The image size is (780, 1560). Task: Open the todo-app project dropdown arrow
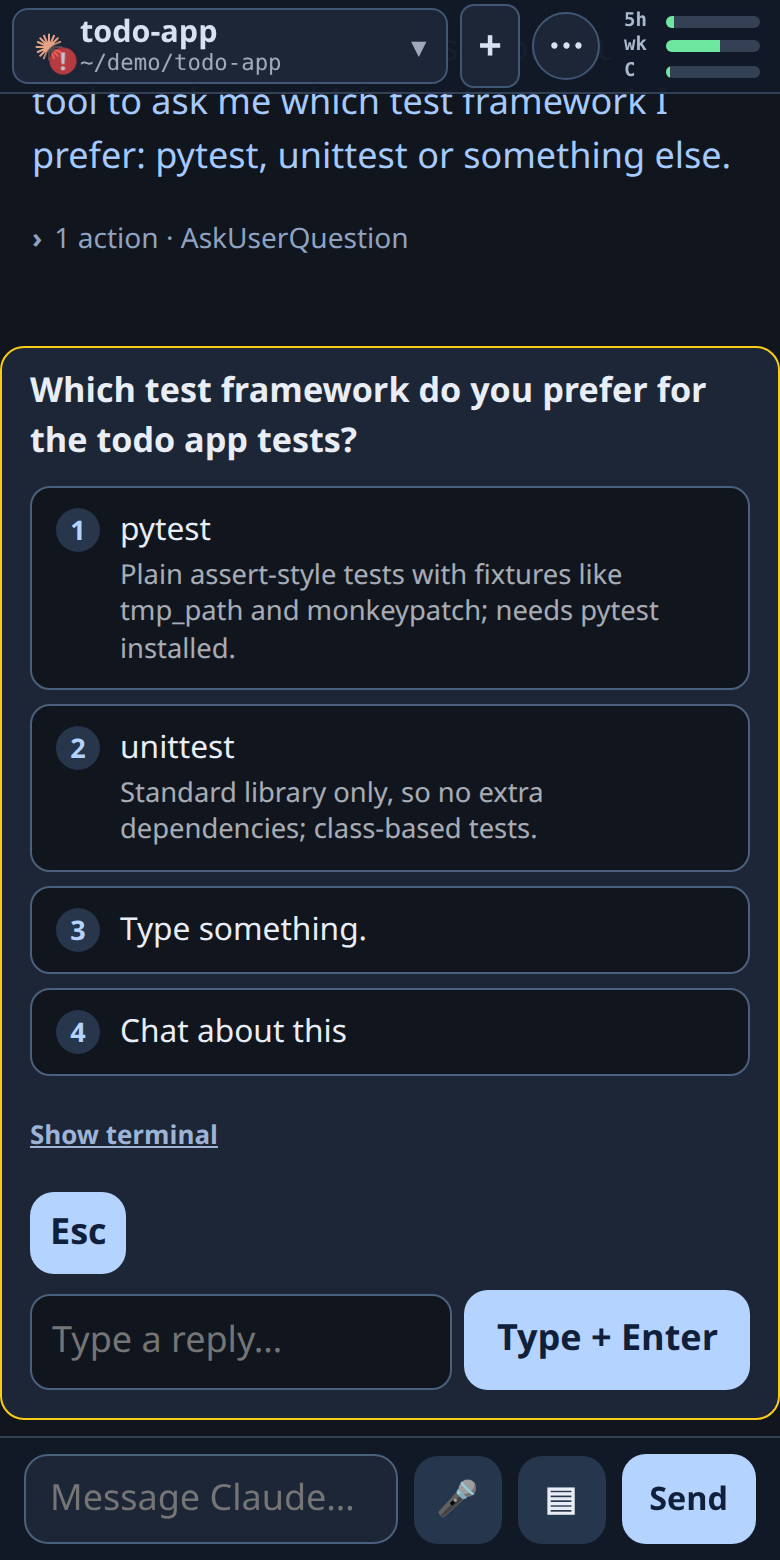[x=419, y=47]
